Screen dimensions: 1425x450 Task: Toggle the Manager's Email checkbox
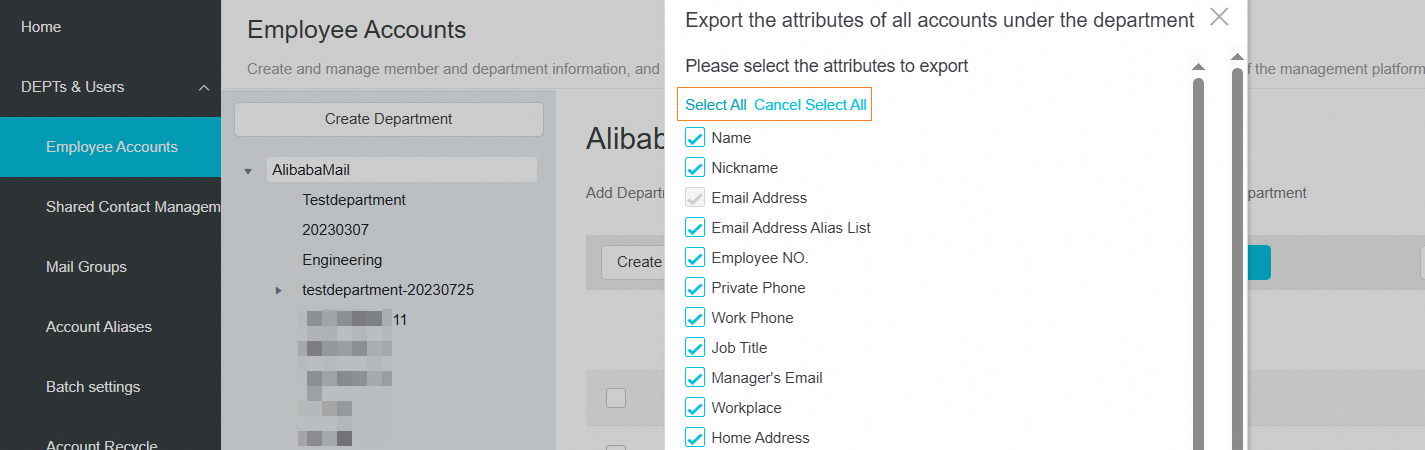(695, 378)
